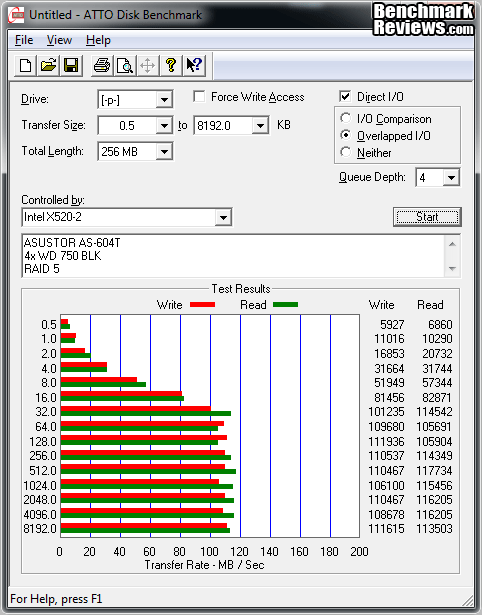Click the Transfer Rate - MB / Sec axis label

[x=204, y=565]
